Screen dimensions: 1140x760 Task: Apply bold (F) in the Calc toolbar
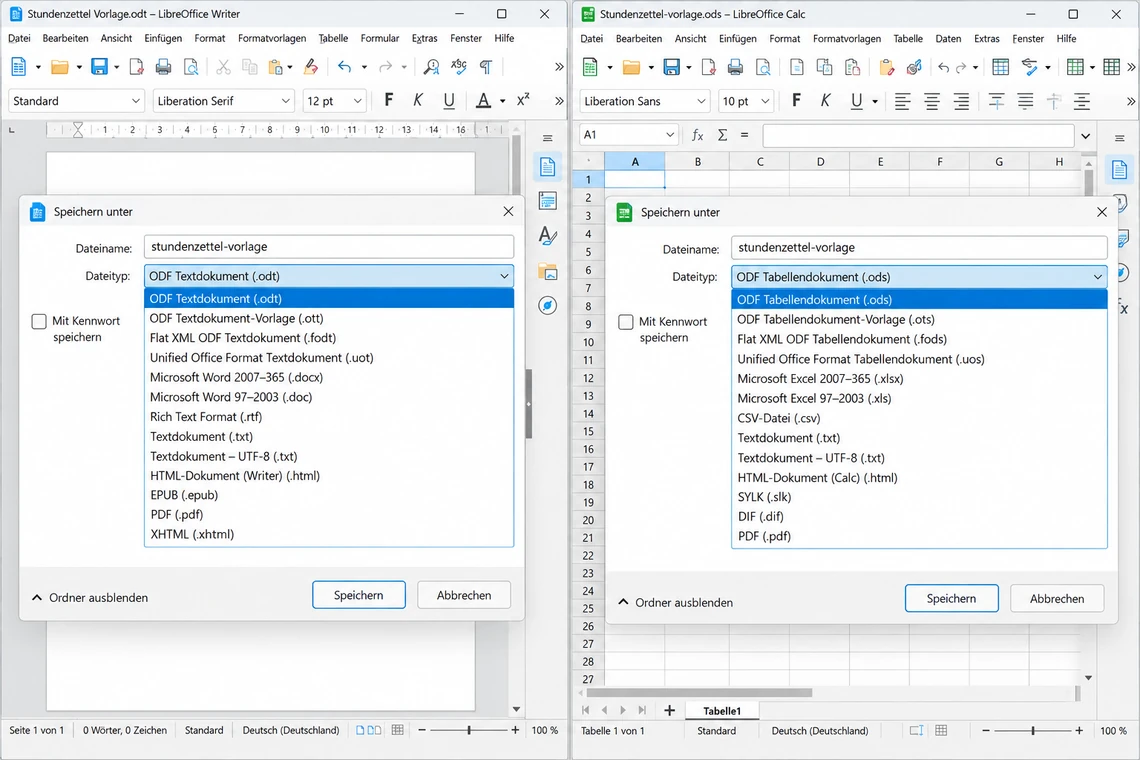pyautogui.click(x=797, y=100)
